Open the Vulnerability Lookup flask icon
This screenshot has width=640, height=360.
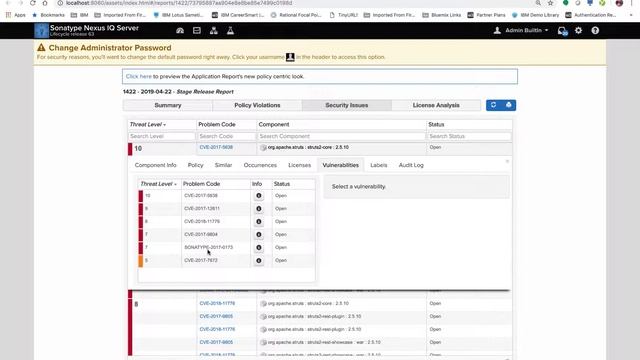coord(230,31)
